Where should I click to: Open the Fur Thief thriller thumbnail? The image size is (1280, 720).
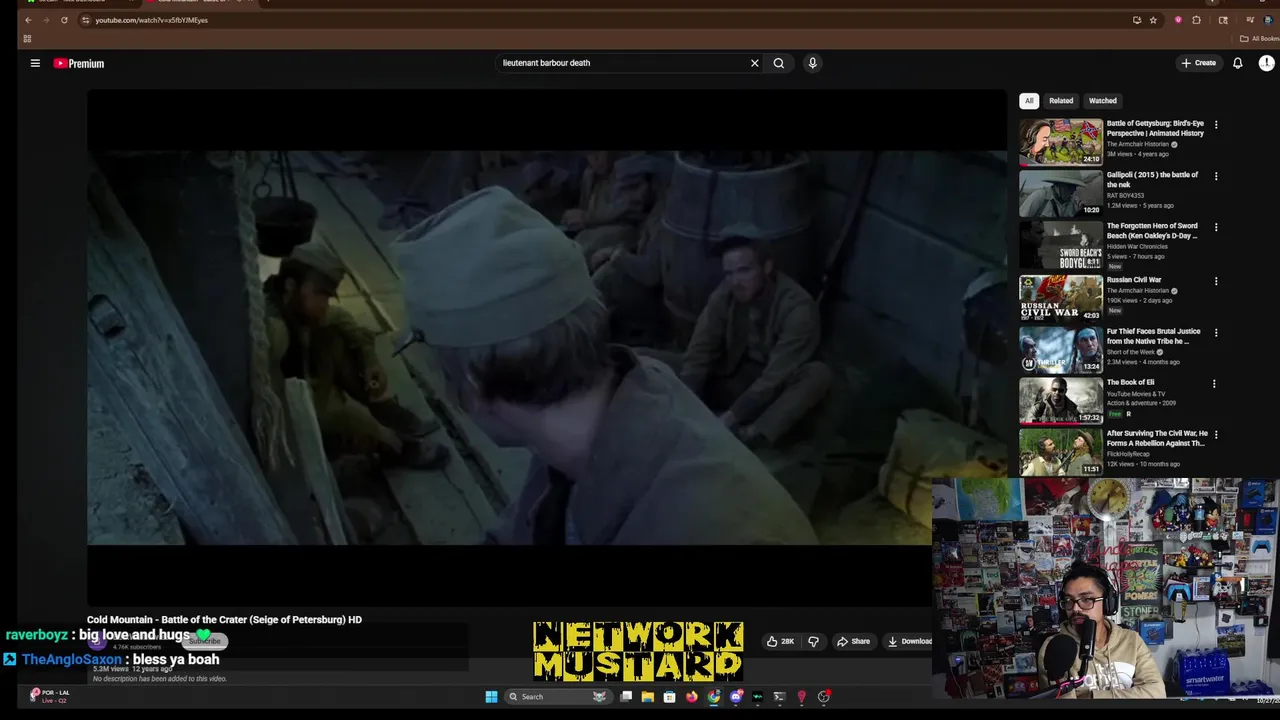tap(1061, 348)
